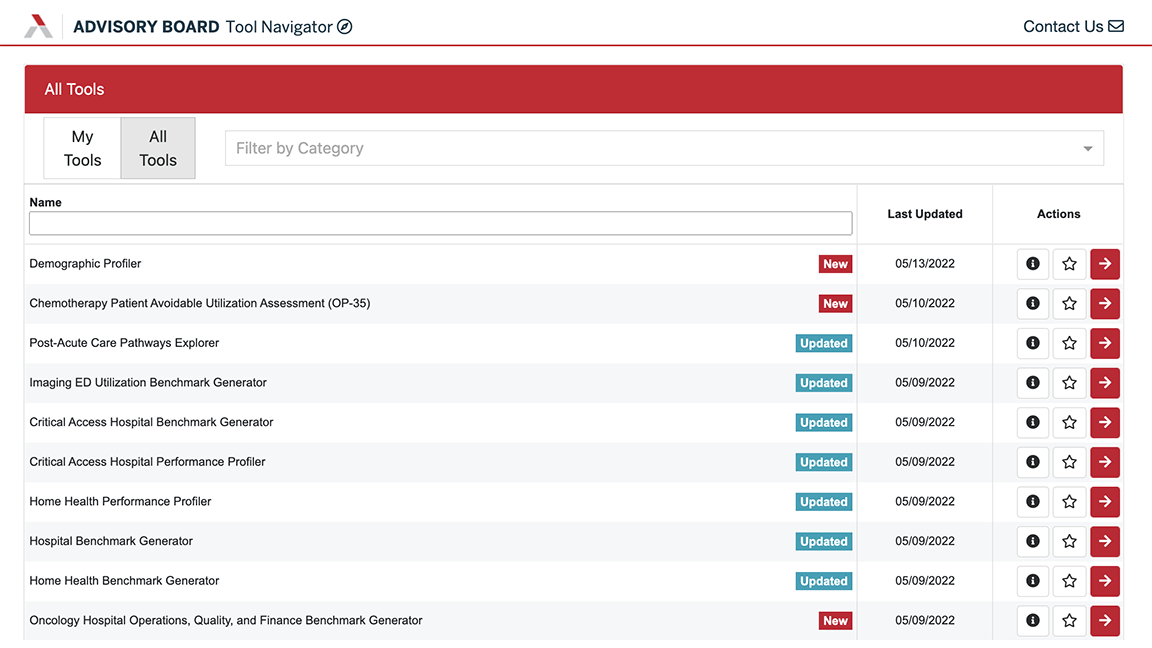Viewport: 1152px width, 648px height.
Task: Show info for Imaging ED Utilization Benchmark Generator
Action: 1032,383
